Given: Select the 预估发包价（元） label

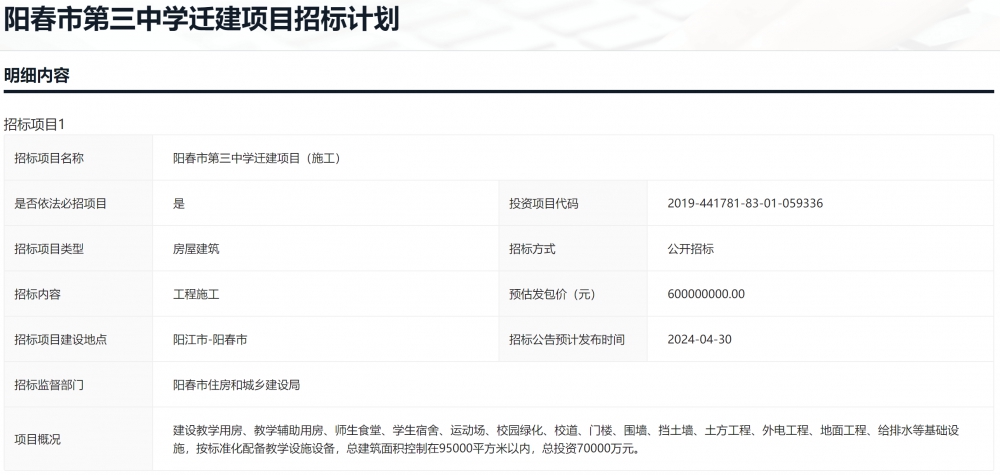Looking at the screenshot, I should tap(552, 295).
